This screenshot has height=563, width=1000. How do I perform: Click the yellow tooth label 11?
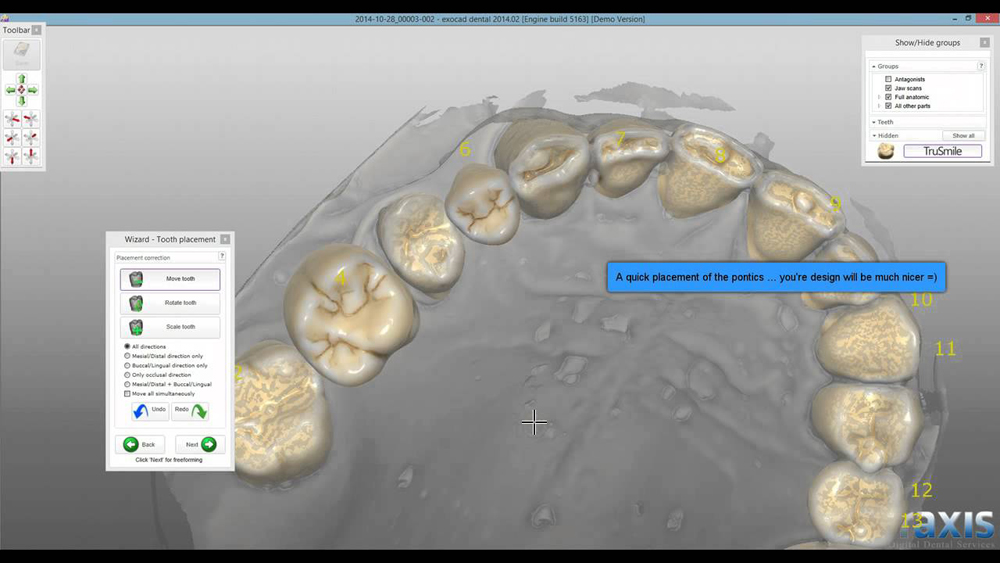click(945, 349)
